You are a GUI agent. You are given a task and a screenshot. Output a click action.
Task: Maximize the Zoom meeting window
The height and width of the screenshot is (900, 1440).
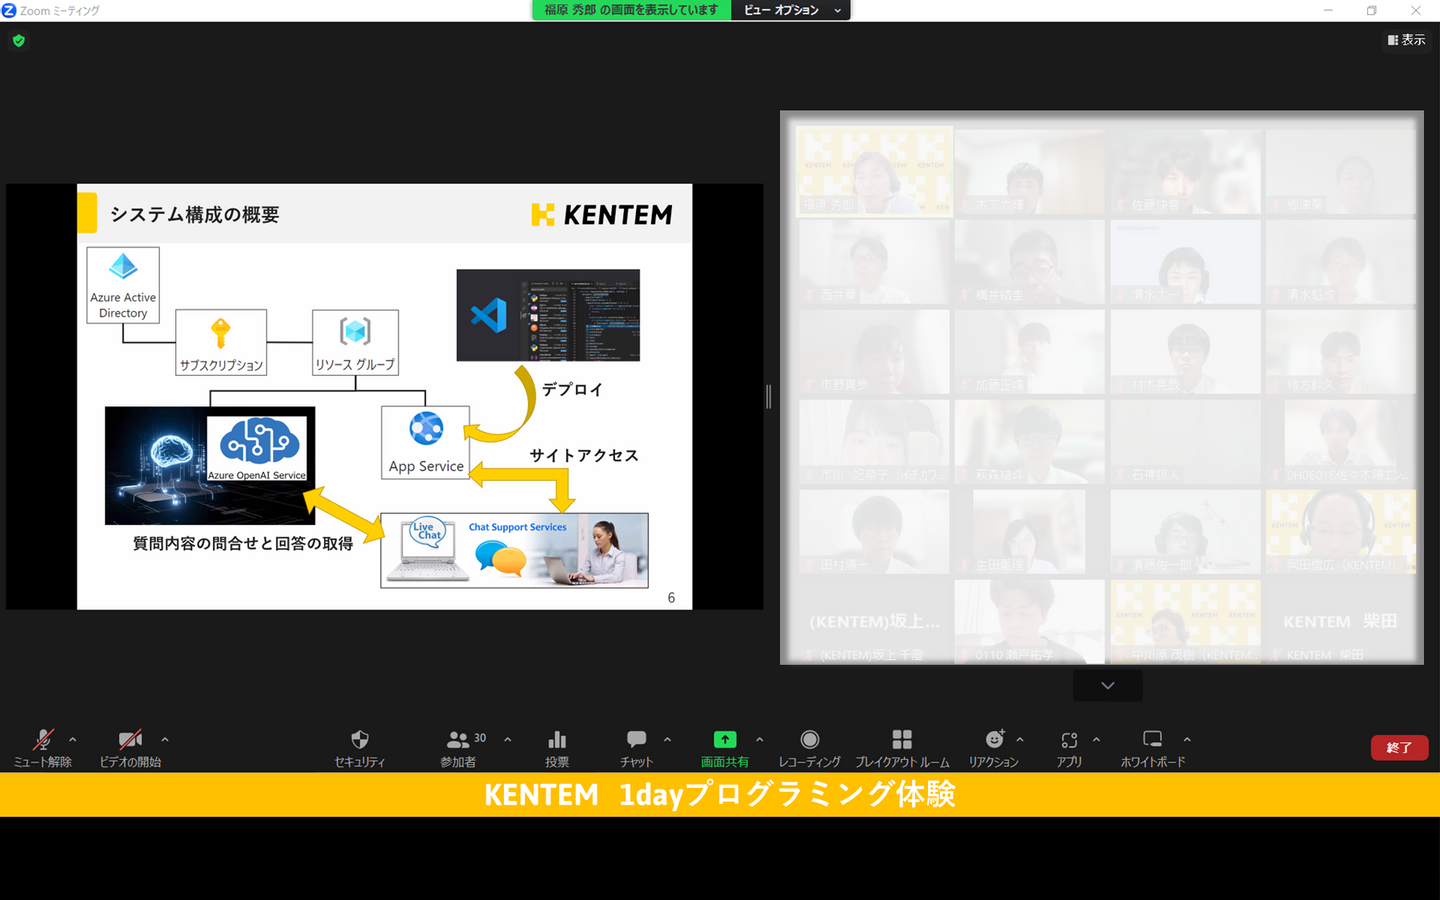(x=1372, y=10)
